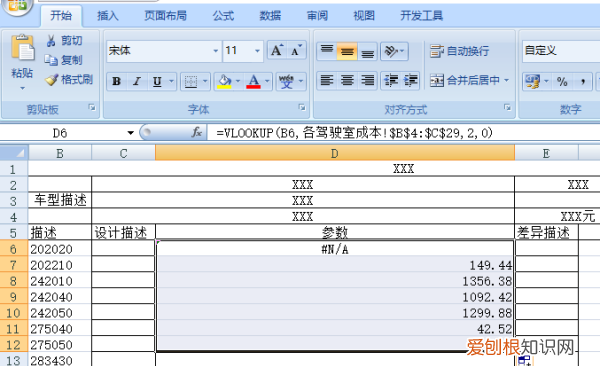600x366 pixels.
Task: Center cell text horizontally
Action: [347, 80]
